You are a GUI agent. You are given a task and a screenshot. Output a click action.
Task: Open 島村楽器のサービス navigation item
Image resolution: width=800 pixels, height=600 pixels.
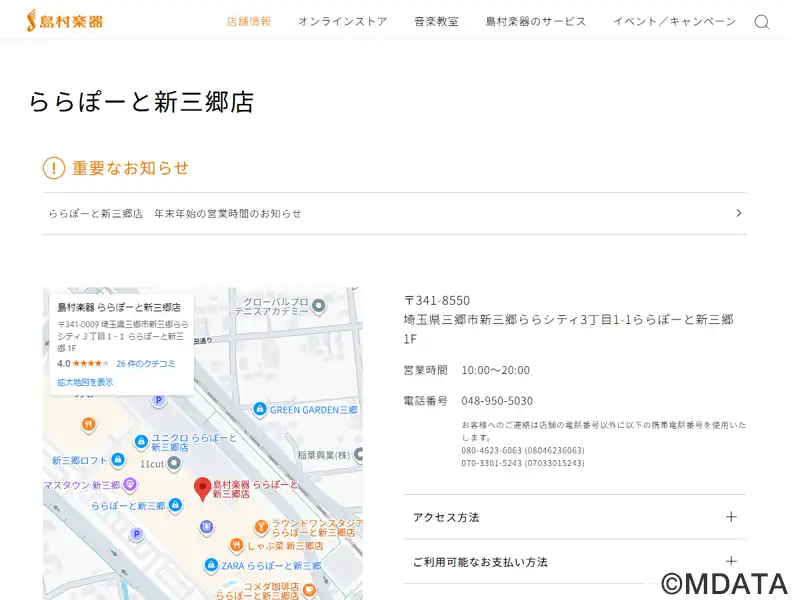536,21
